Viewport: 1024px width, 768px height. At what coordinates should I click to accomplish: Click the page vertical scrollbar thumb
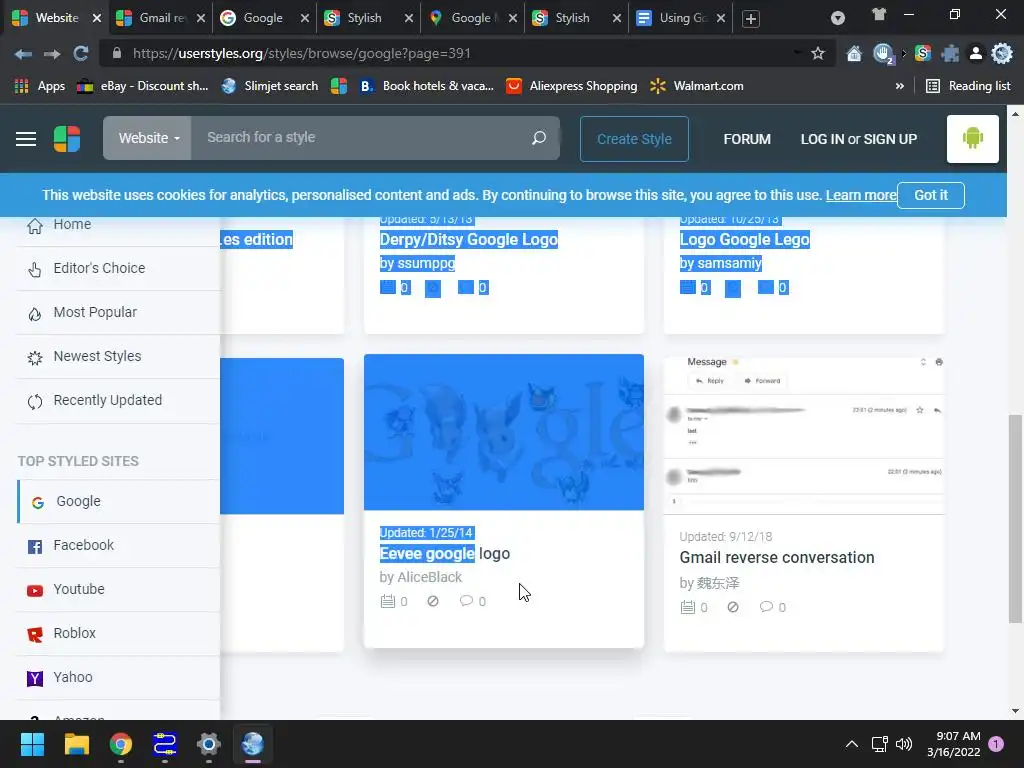tap(1015, 519)
